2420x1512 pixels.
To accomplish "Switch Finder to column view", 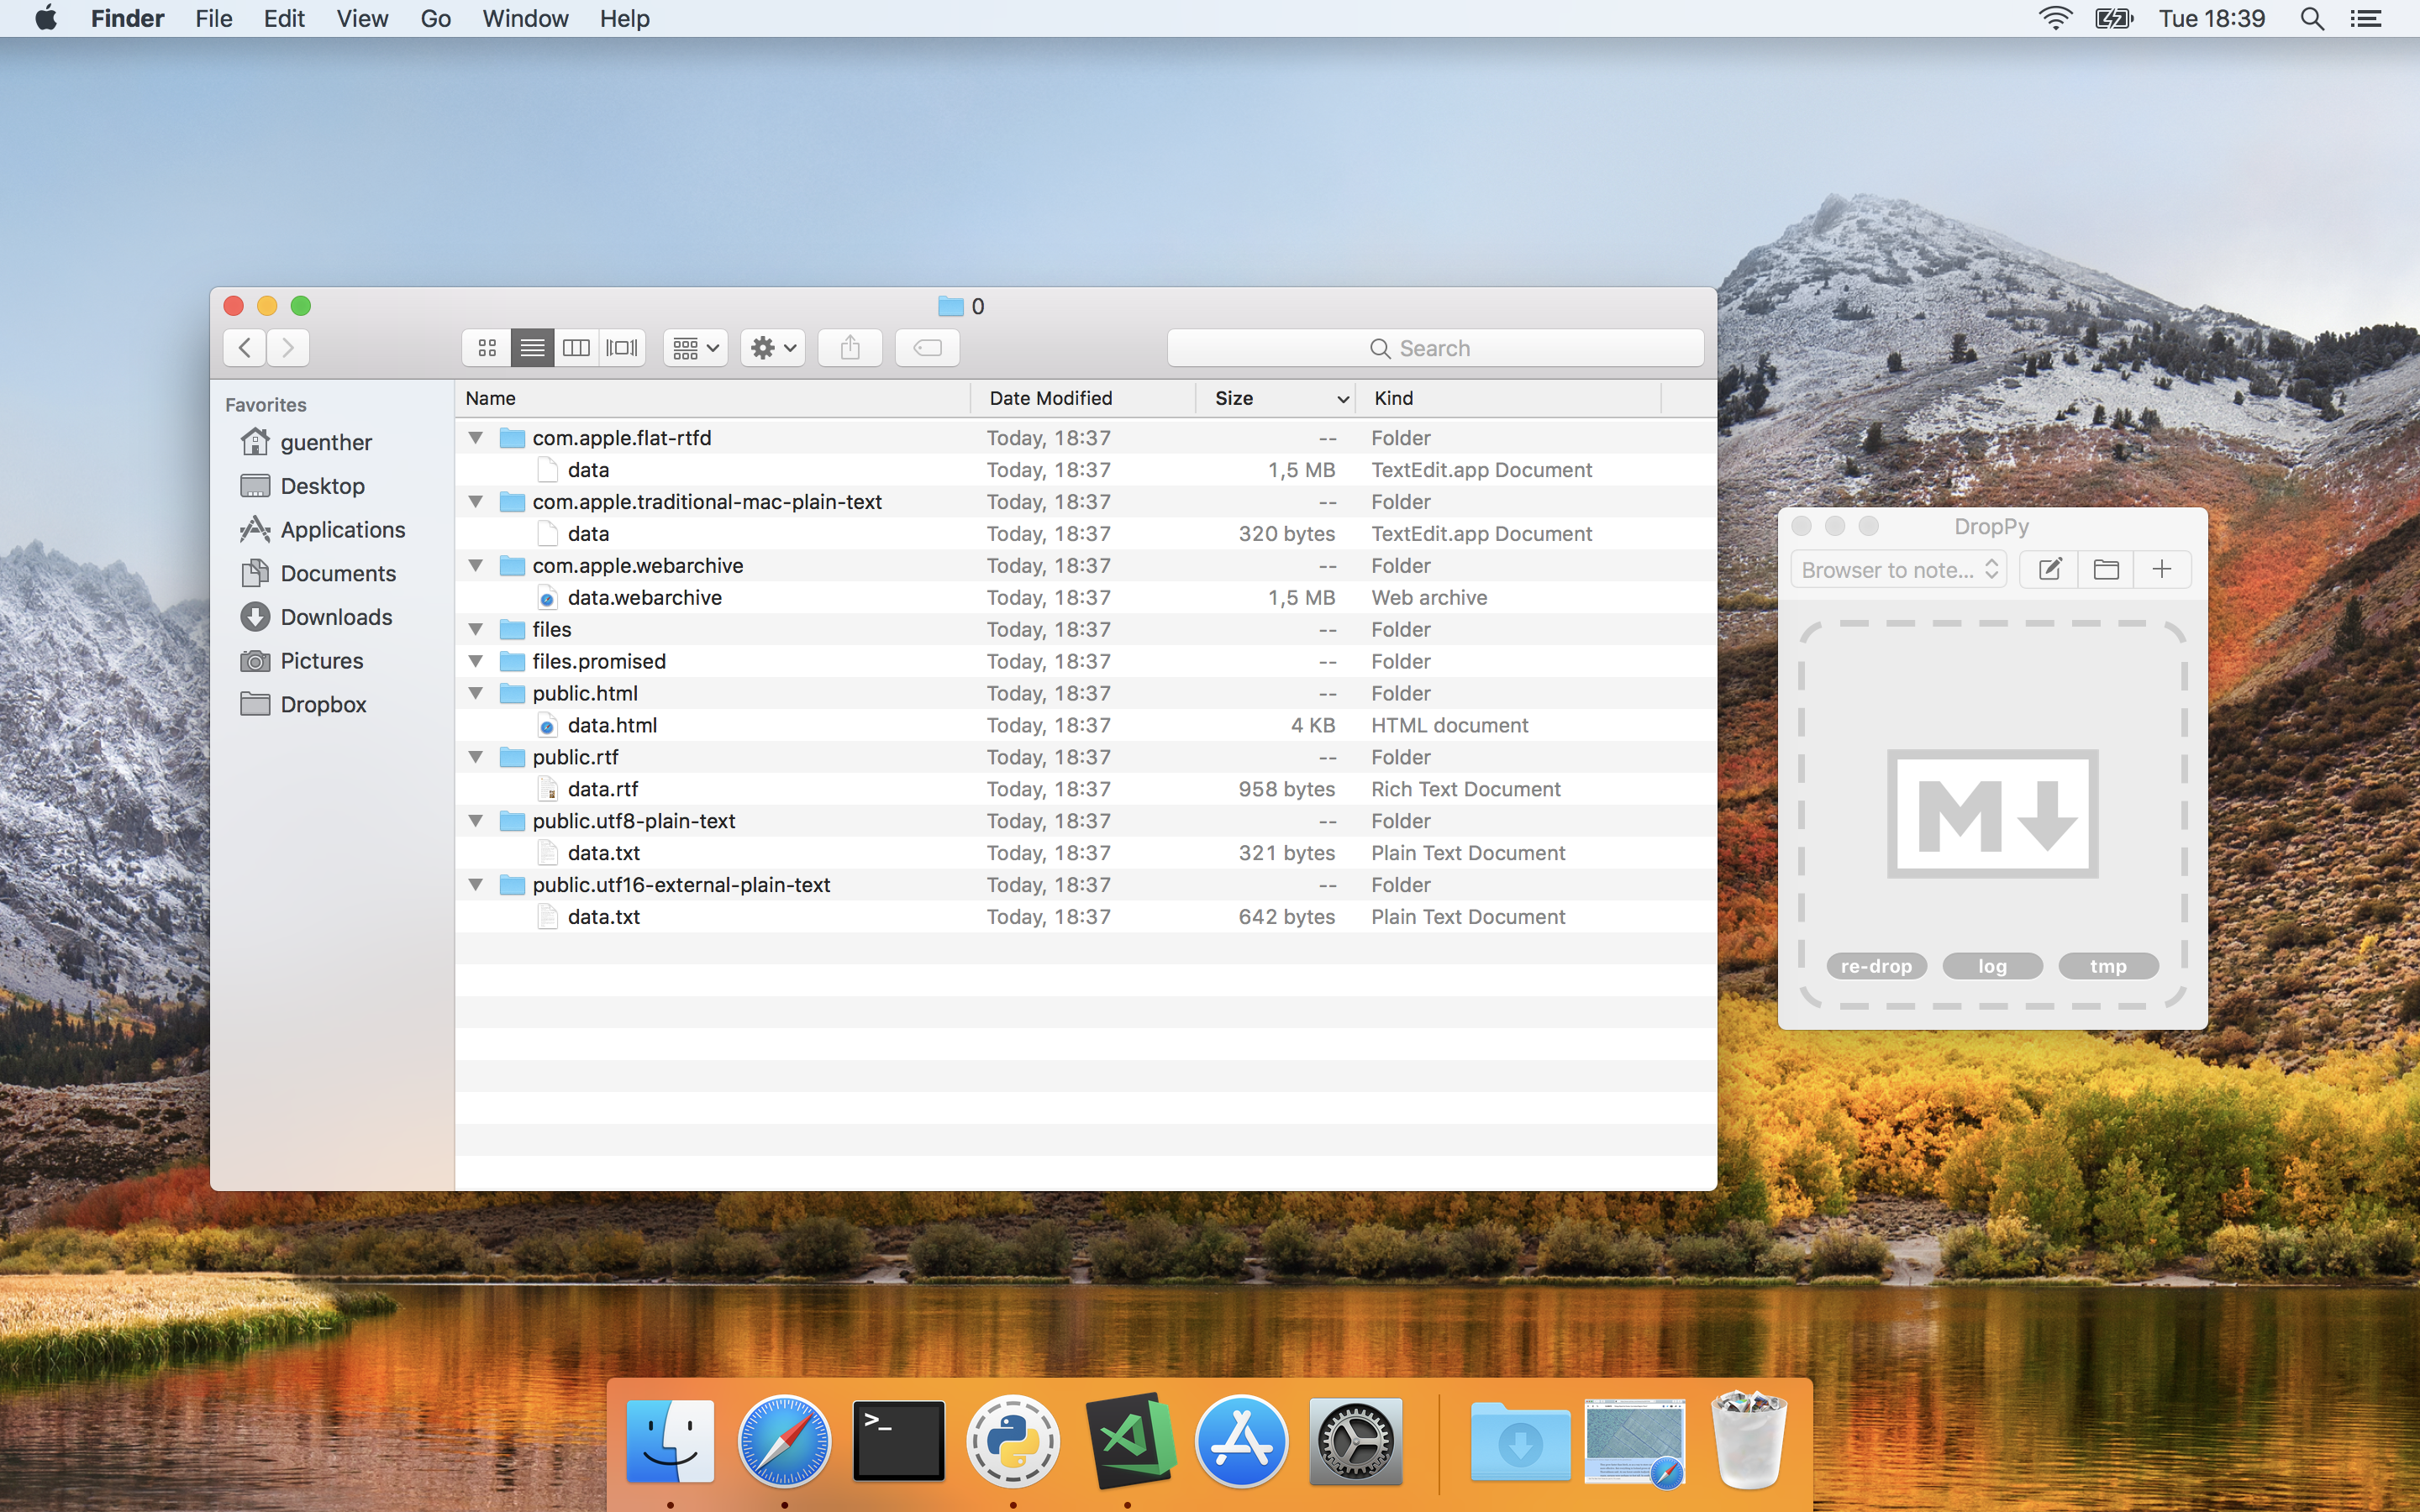I will 576,348.
